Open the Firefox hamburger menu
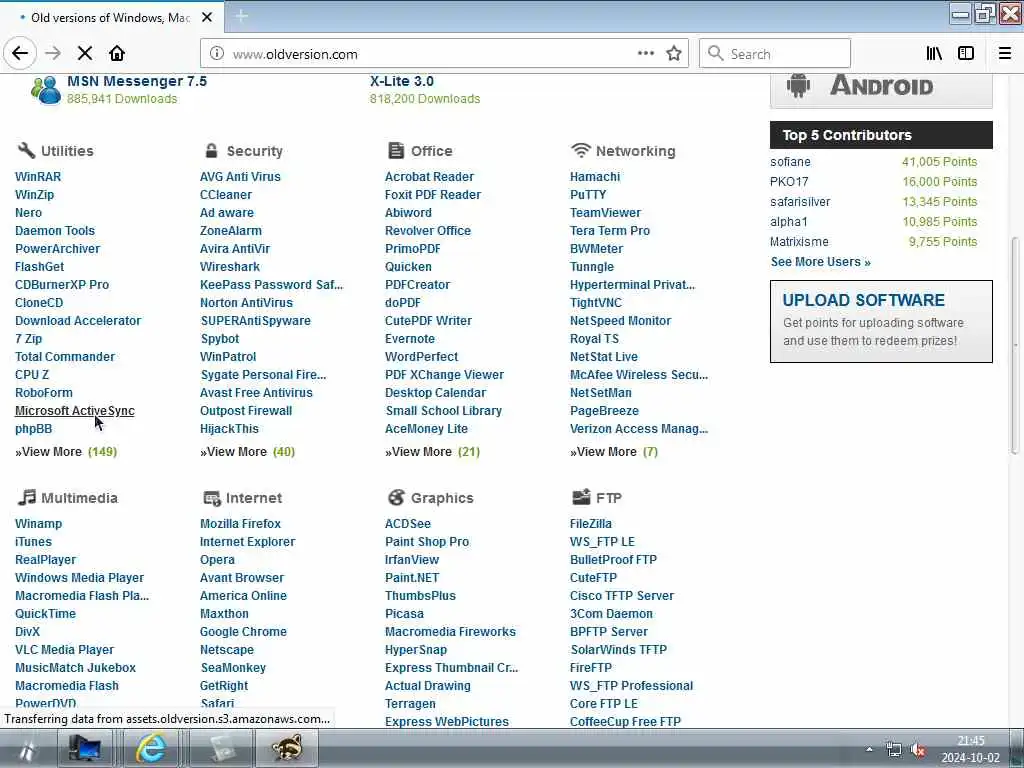Screen dimensions: 1024x768 coord(1005,54)
